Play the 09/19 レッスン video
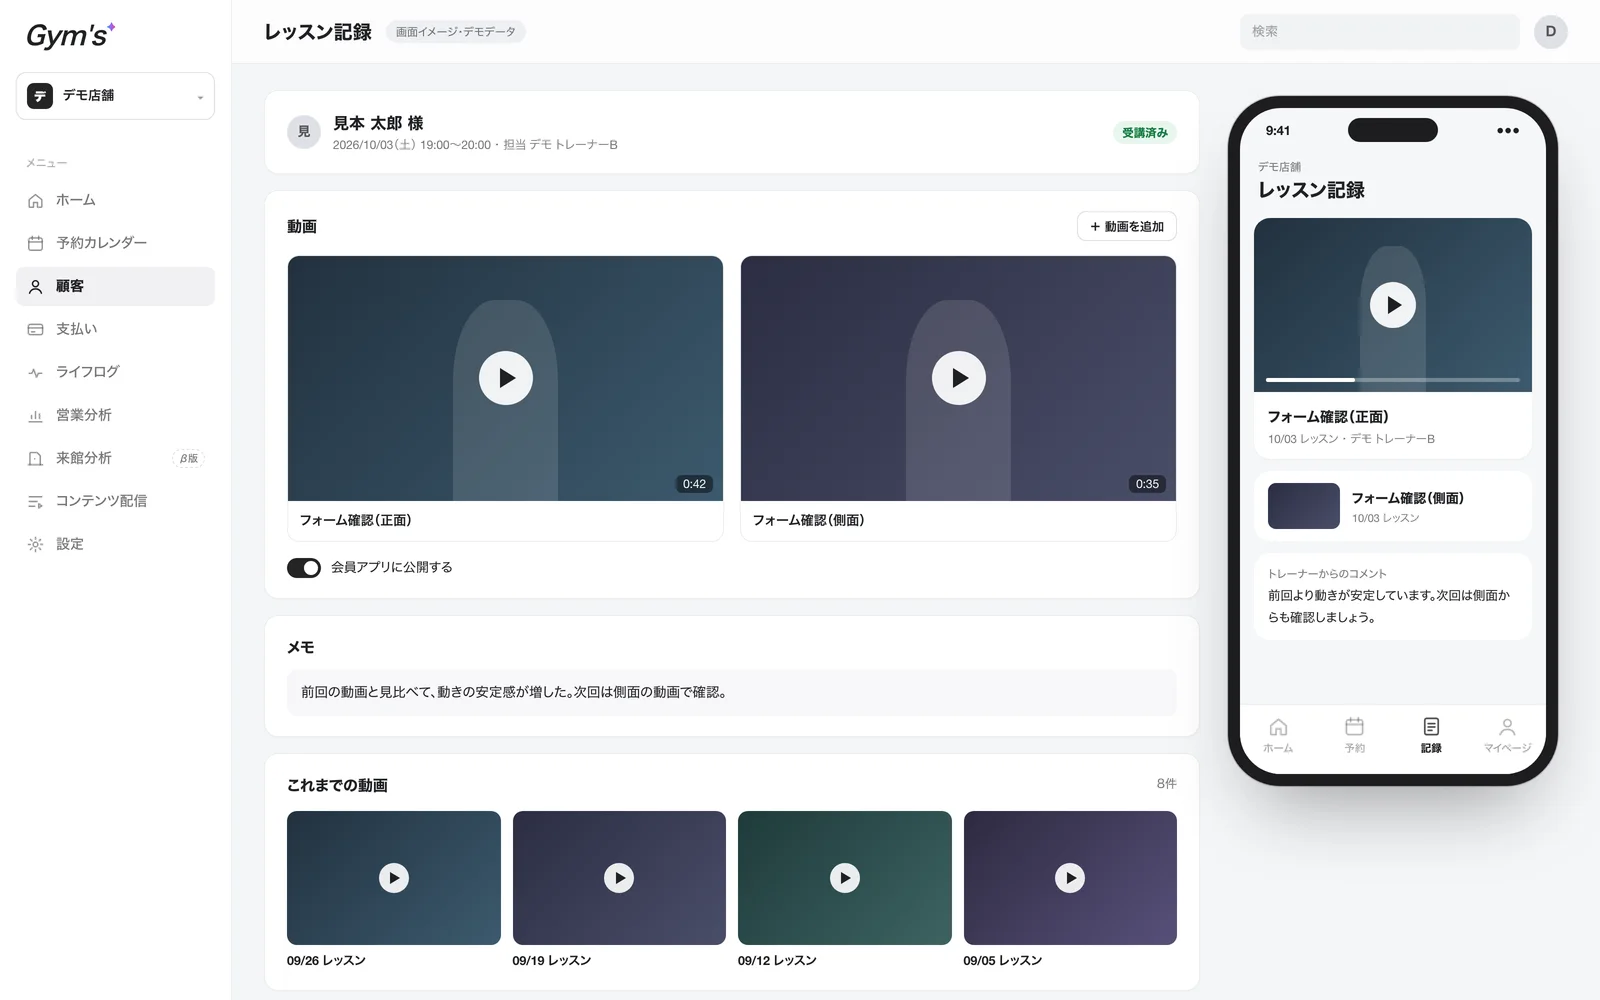The width and height of the screenshot is (1600, 1000). [619, 878]
